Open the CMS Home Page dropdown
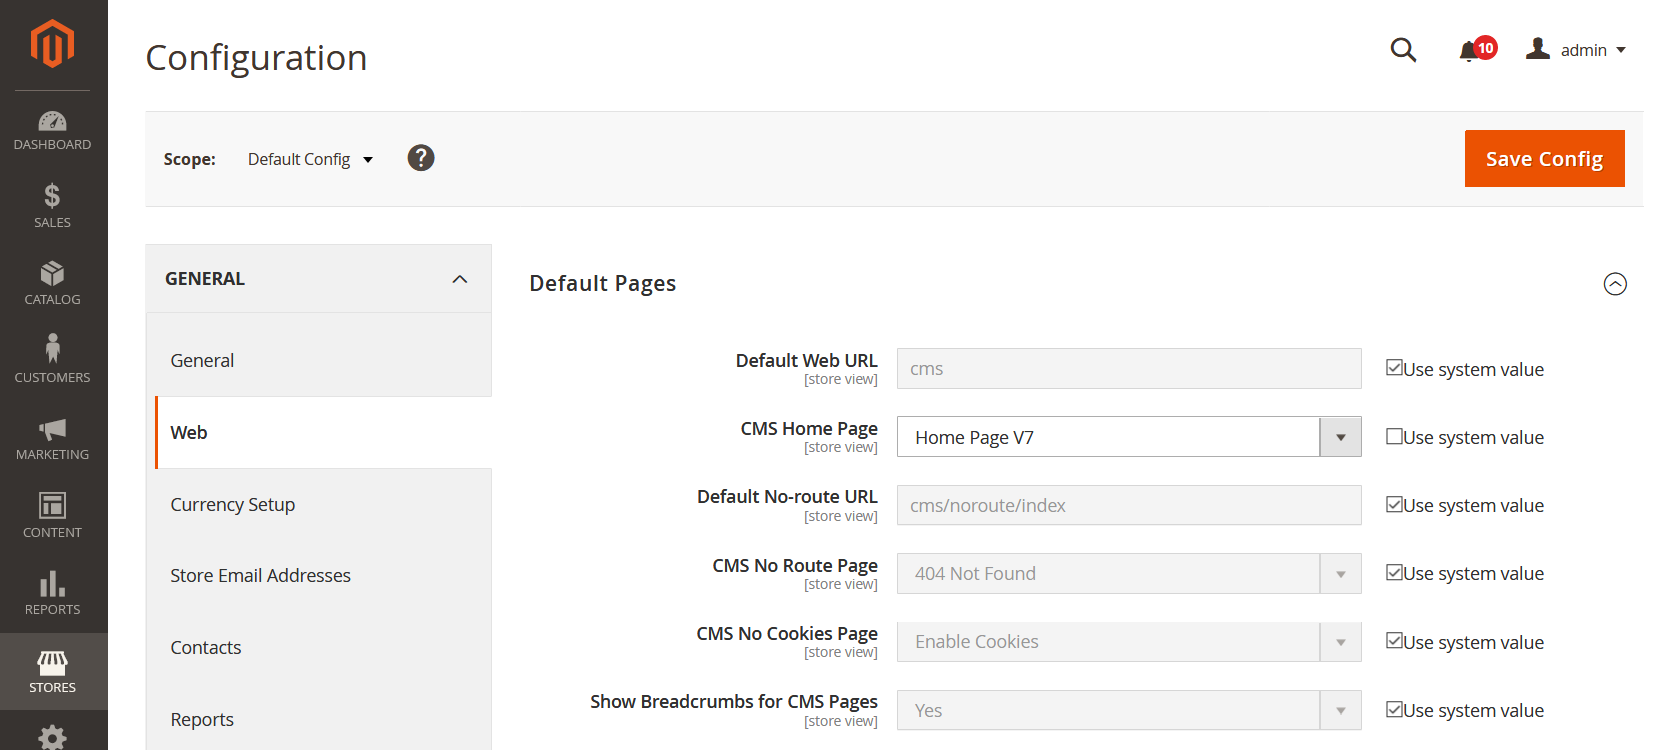Image resolution: width=1663 pixels, height=750 pixels. coord(1129,437)
